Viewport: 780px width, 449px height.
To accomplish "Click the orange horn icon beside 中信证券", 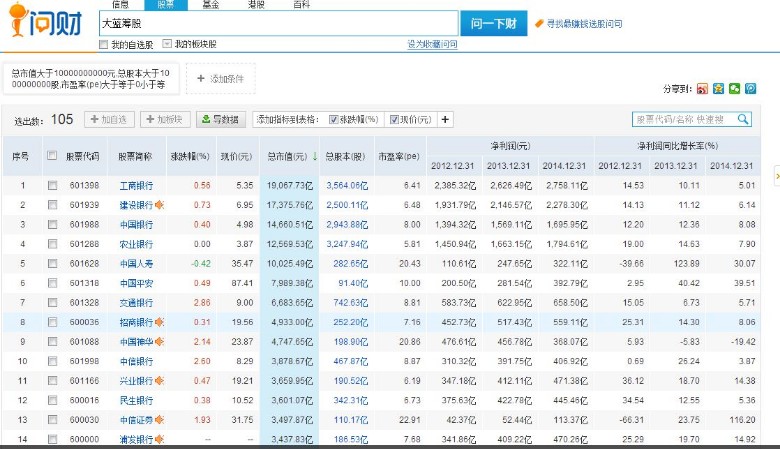I will [x=159, y=420].
